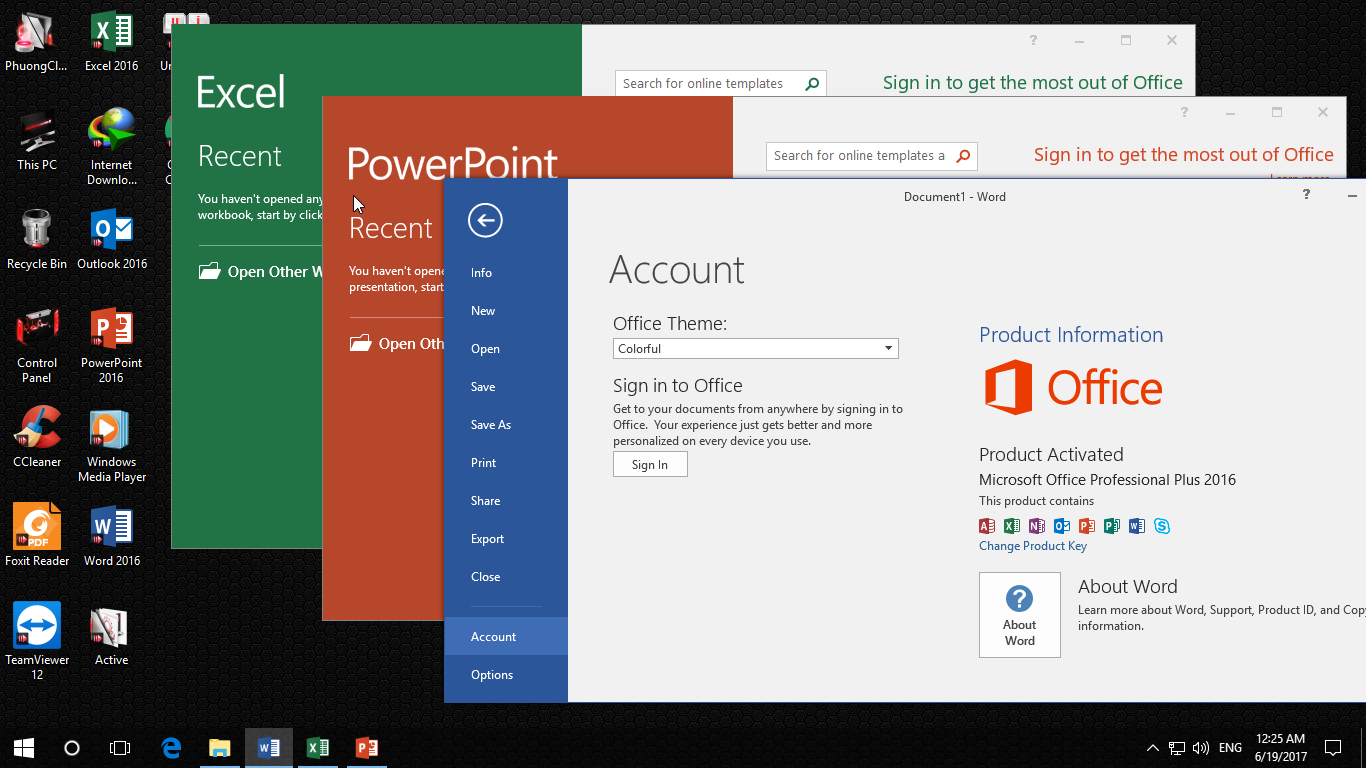Select Print in Word backstage menu
1366x768 pixels.
(506, 463)
